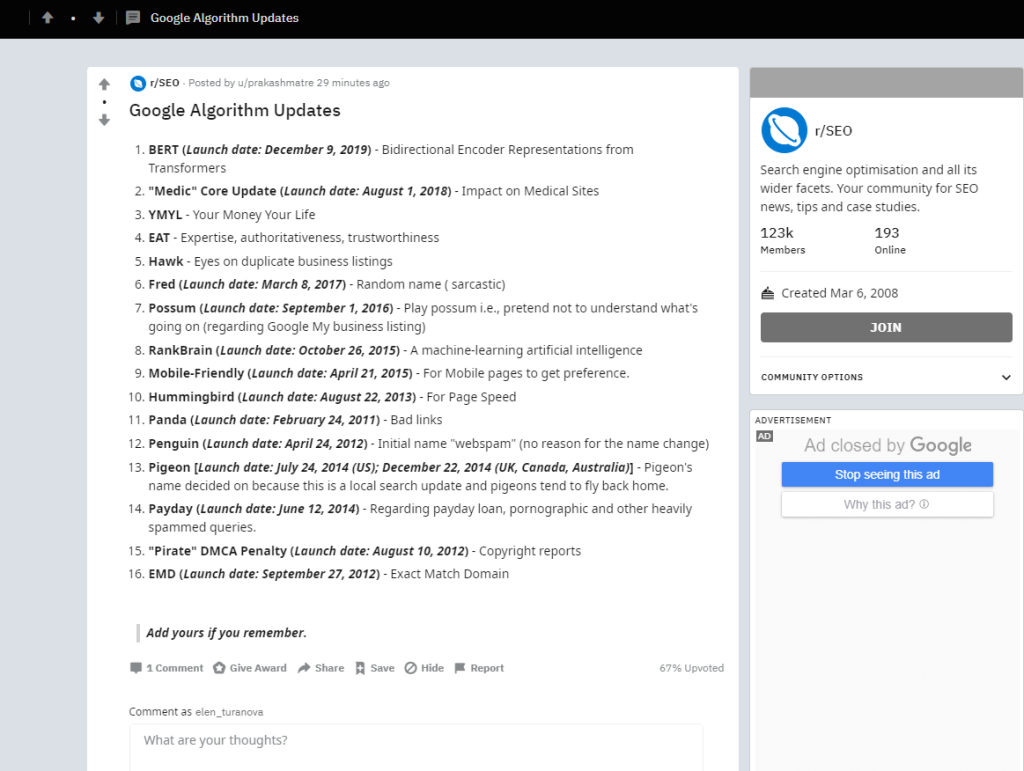Screen dimensions: 1024x771
Task: Upvote the Google Algorithm Updates post
Action: (x=104, y=84)
